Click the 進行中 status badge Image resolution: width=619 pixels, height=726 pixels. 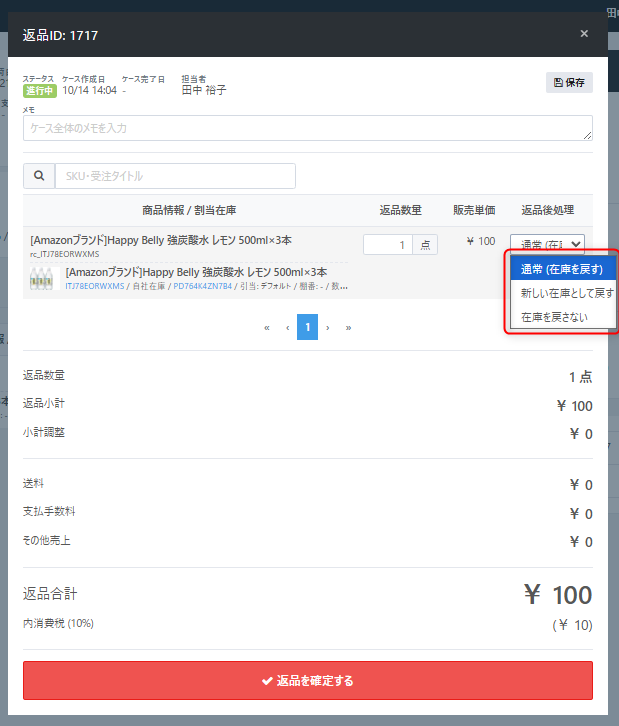(x=40, y=91)
